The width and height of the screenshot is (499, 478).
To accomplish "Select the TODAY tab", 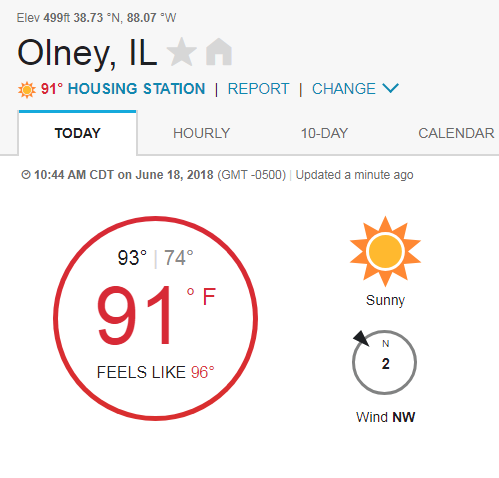I will click(x=77, y=133).
